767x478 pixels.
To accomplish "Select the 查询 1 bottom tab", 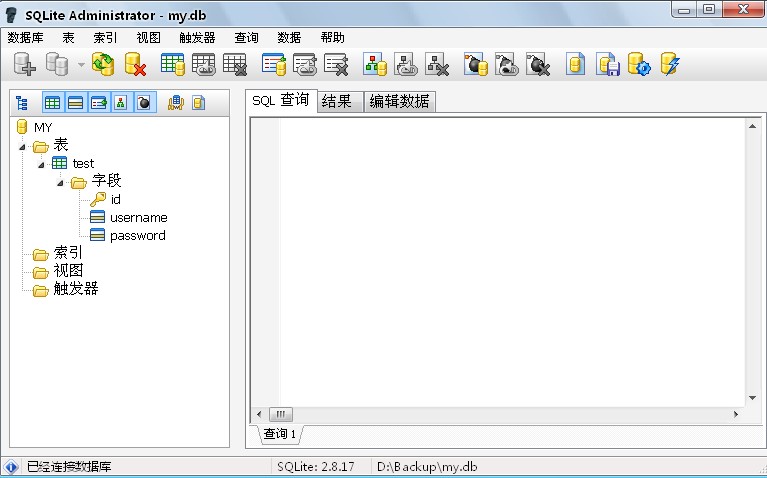I will [280, 433].
